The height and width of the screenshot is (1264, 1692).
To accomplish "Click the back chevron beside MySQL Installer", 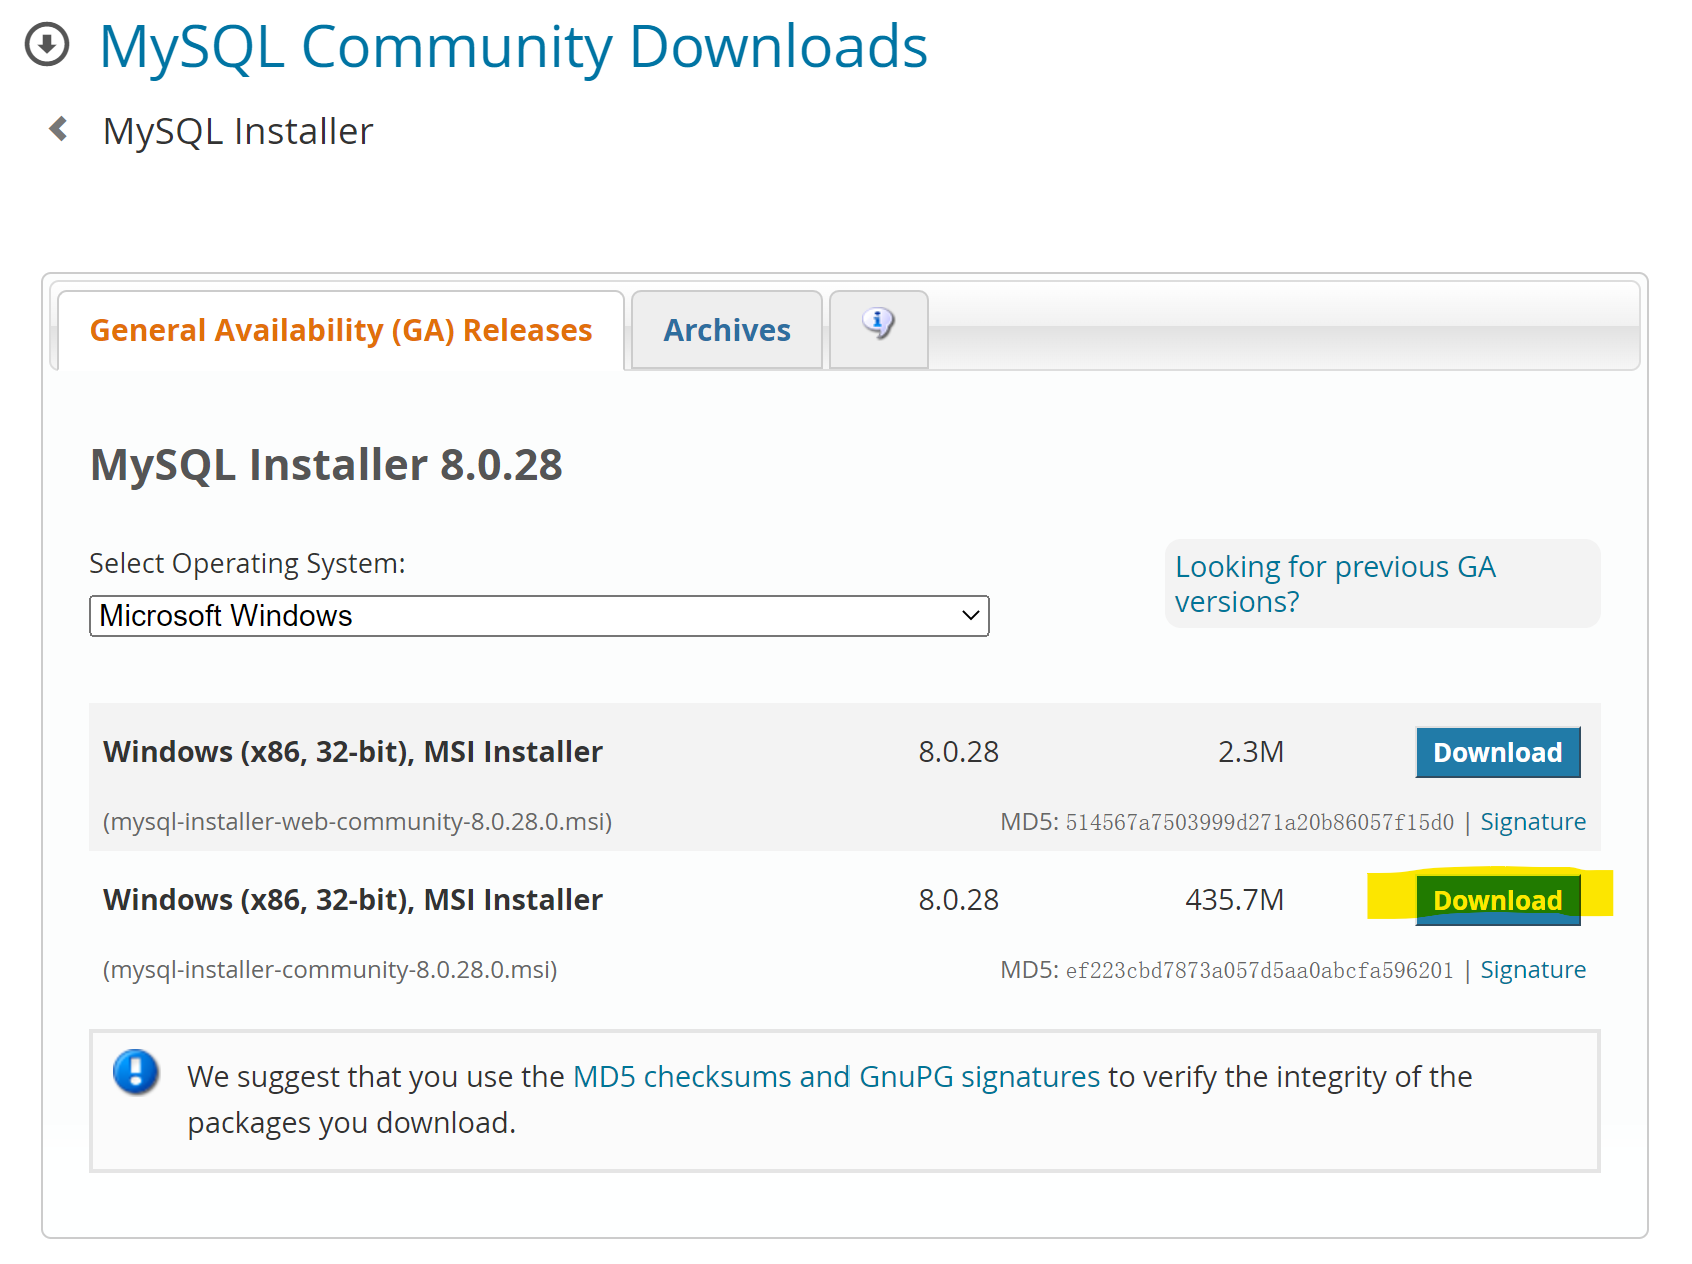I will point(59,129).
